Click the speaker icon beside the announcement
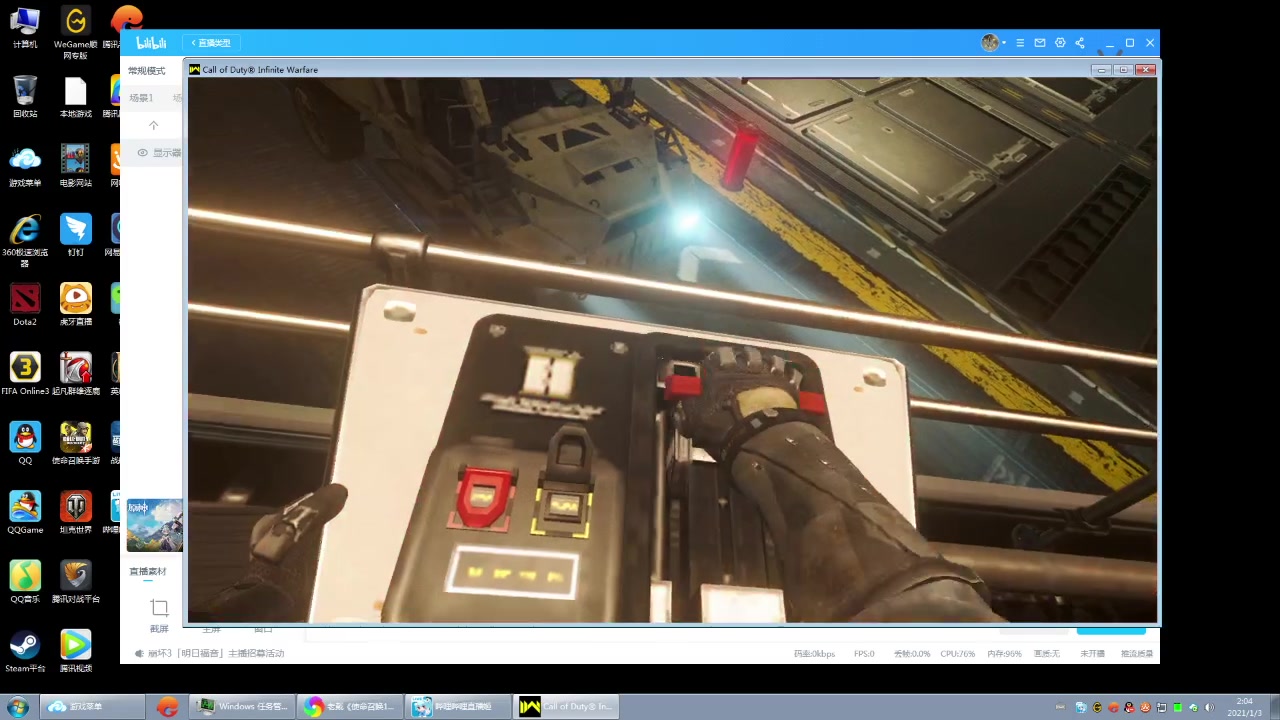This screenshot has width=1280, height=720. [139, 653]
